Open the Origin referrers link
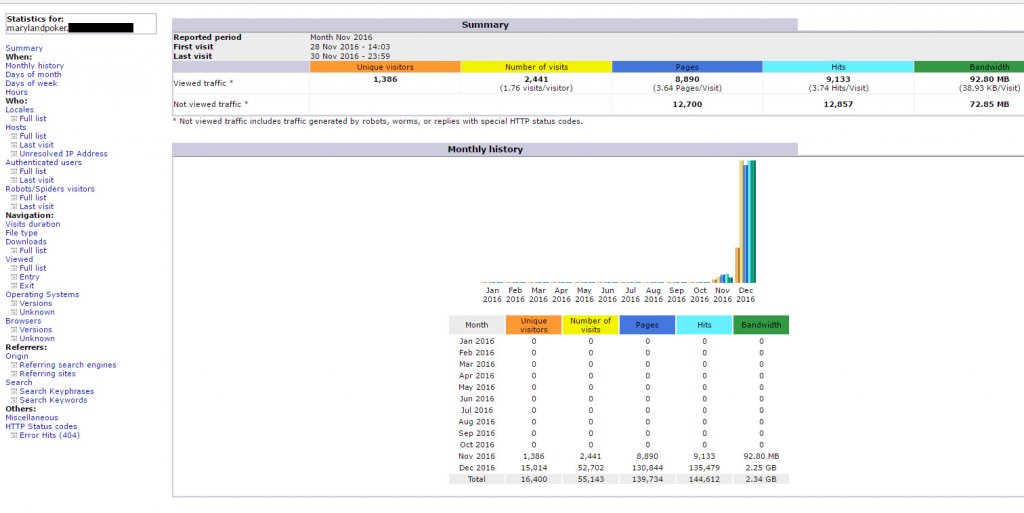Viewport: 1024px width, 513px height. [x=17, y=356]
